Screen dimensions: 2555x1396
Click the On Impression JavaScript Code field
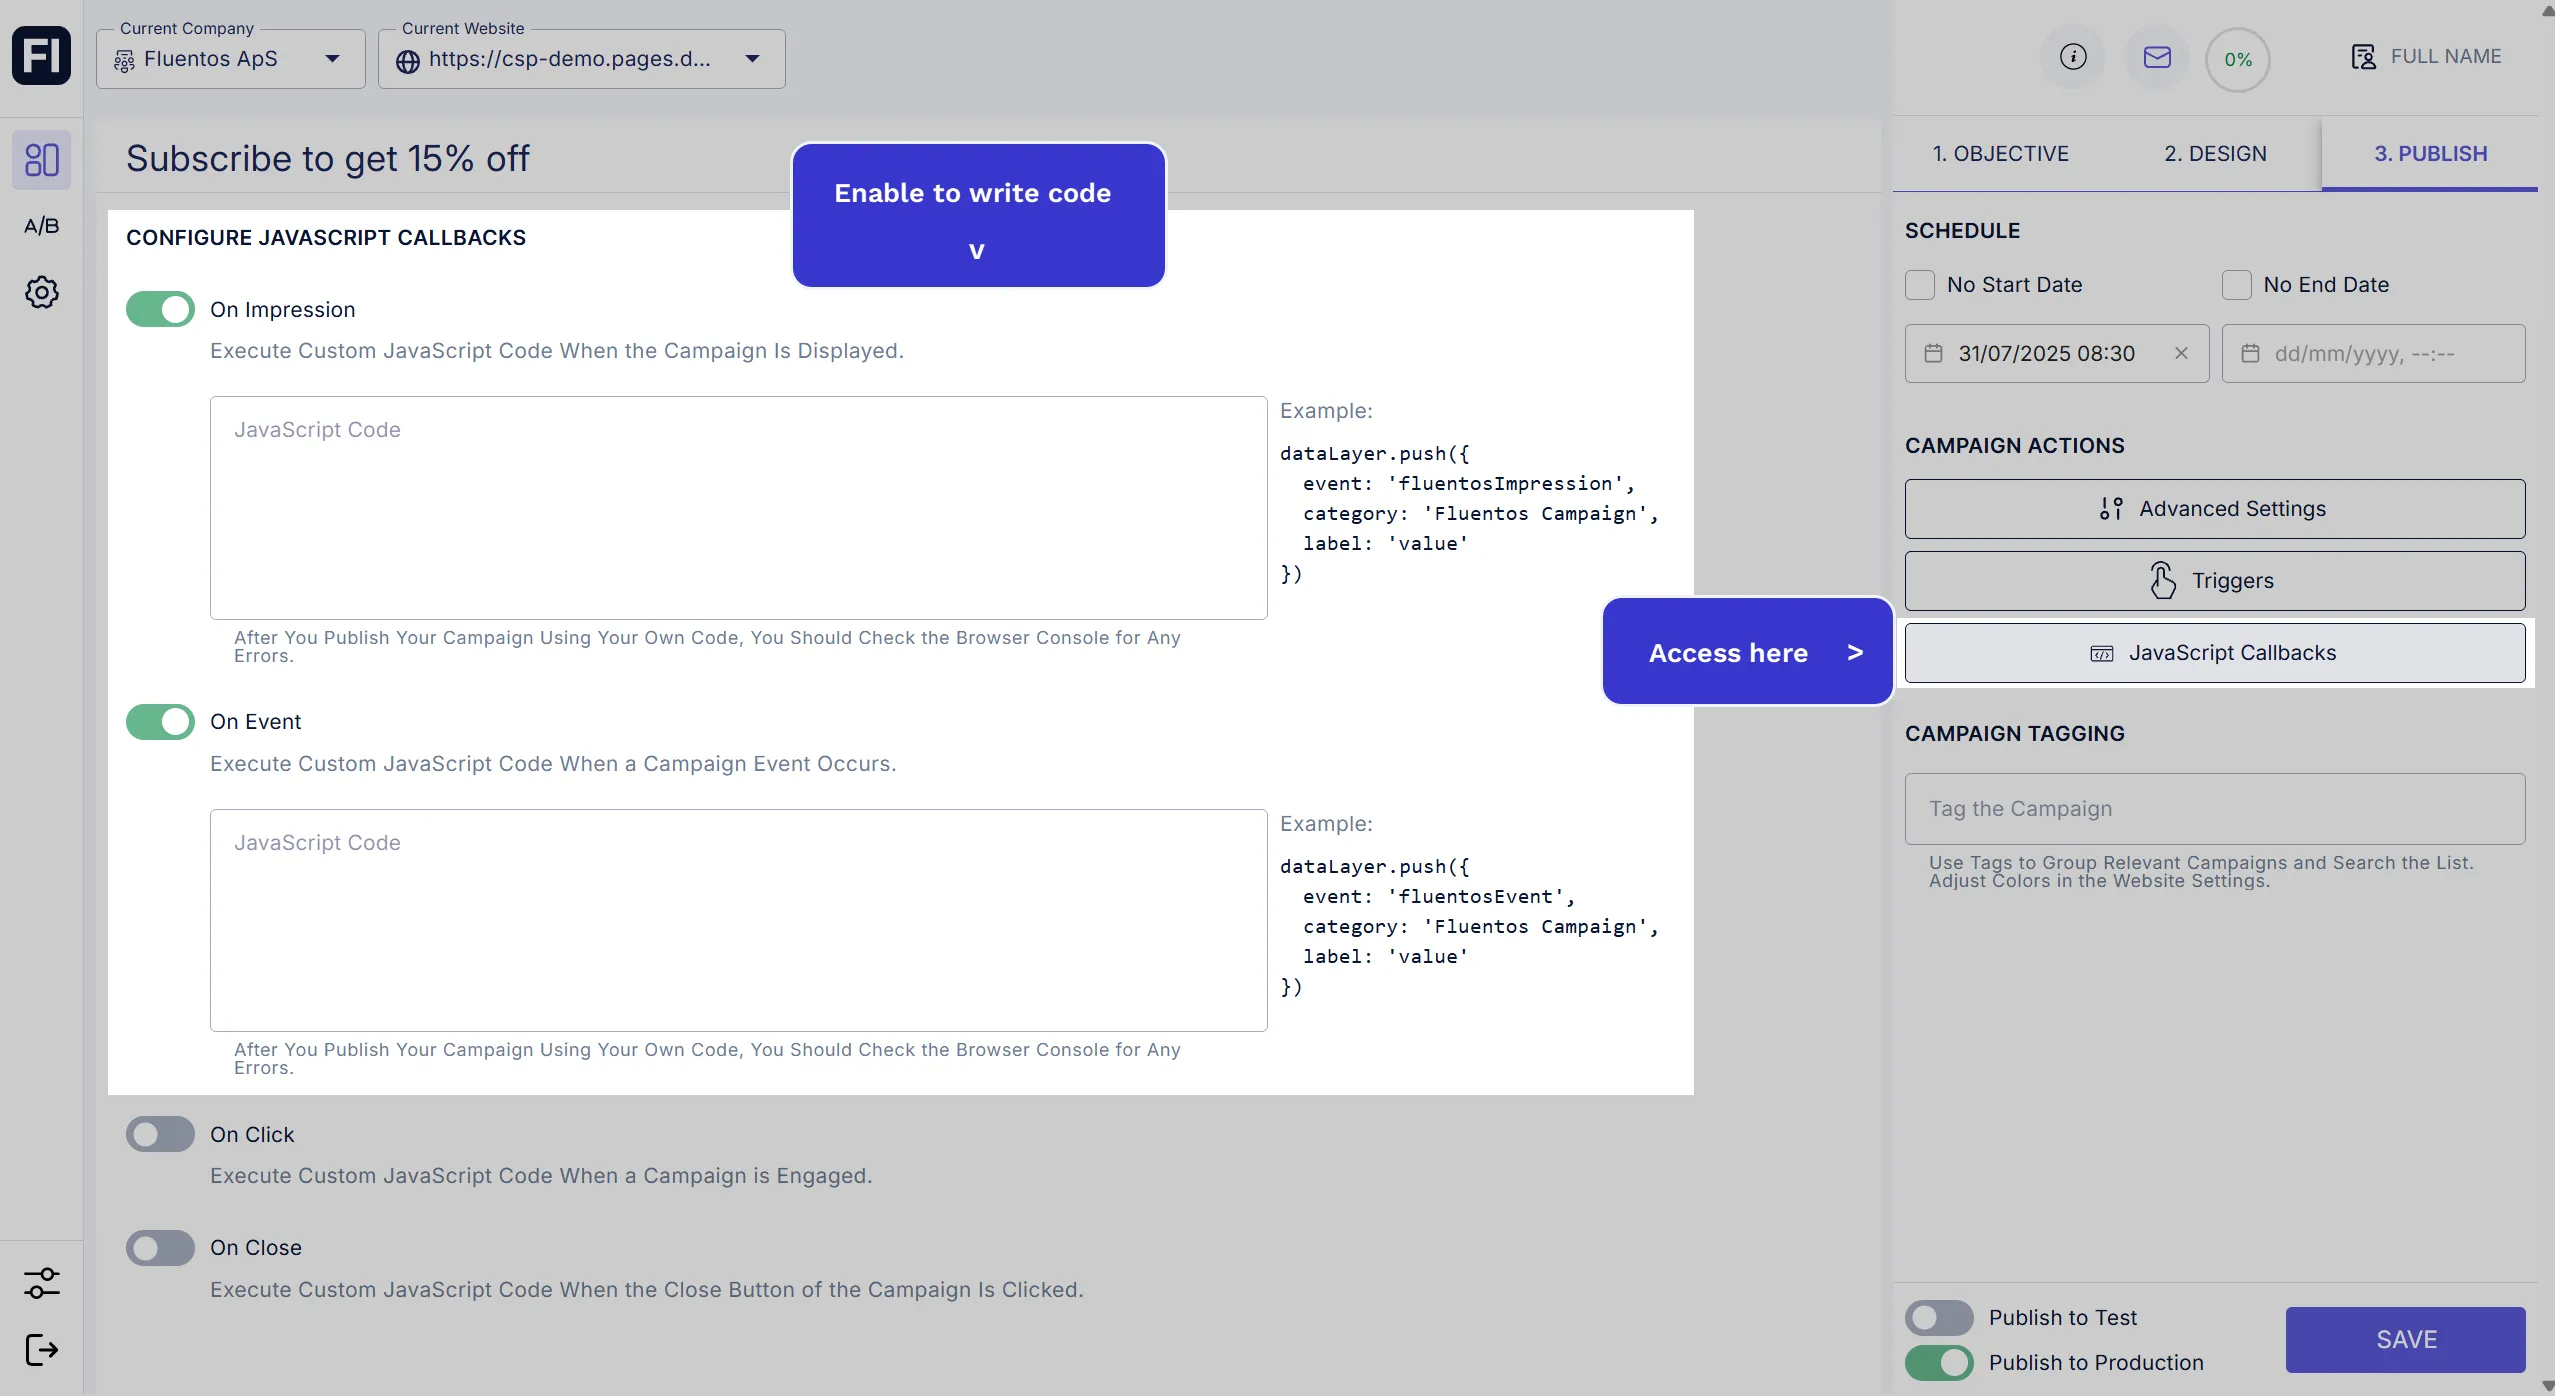738,508
